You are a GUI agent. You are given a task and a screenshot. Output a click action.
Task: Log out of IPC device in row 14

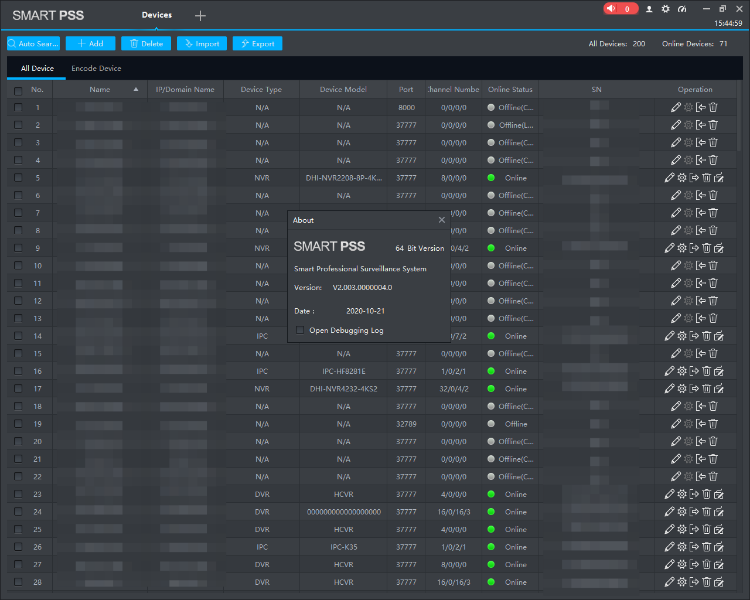point(694,336)
